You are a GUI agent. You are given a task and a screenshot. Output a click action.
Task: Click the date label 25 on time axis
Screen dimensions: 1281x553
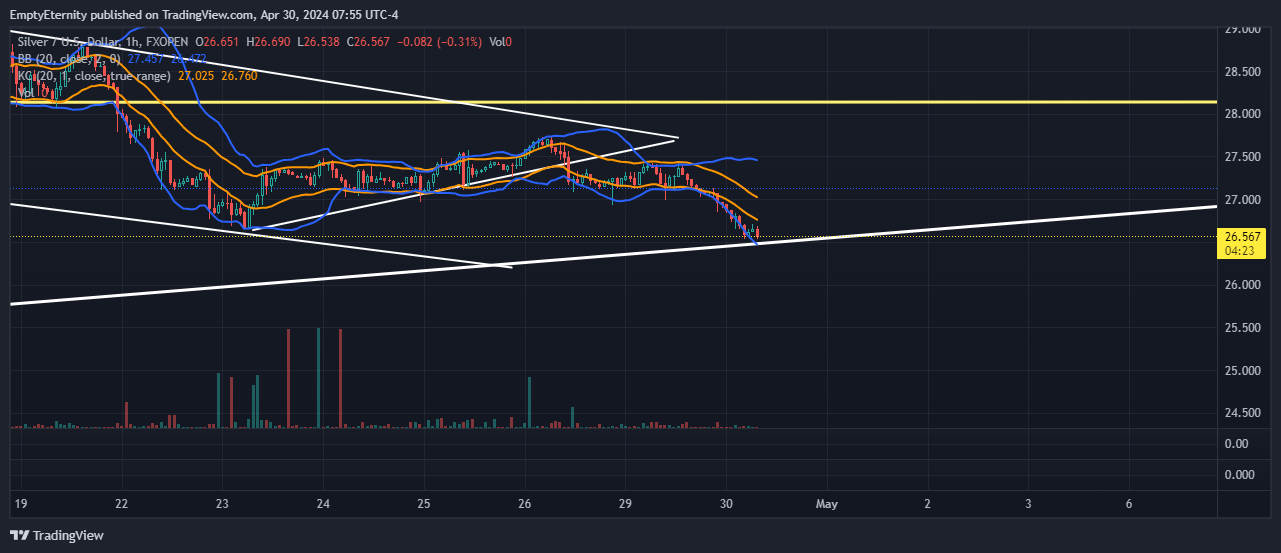pyautogui.click(x=424, y=503)
